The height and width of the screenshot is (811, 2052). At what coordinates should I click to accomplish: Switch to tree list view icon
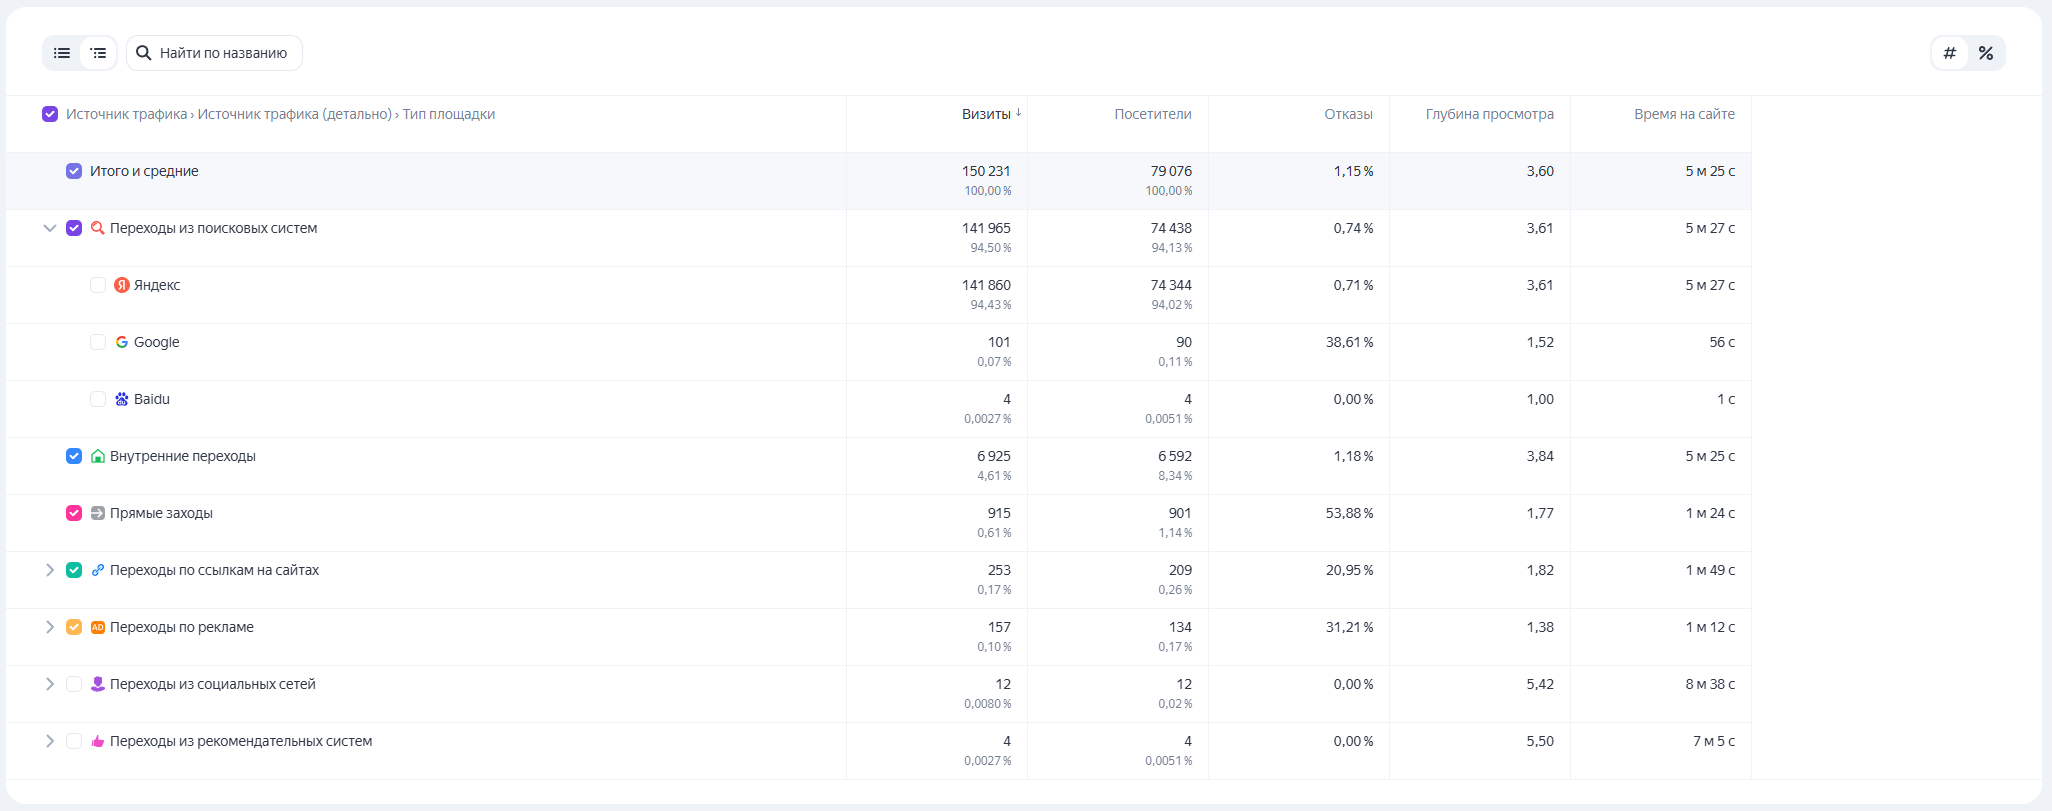pyautogui.click(x=98, y=53)
